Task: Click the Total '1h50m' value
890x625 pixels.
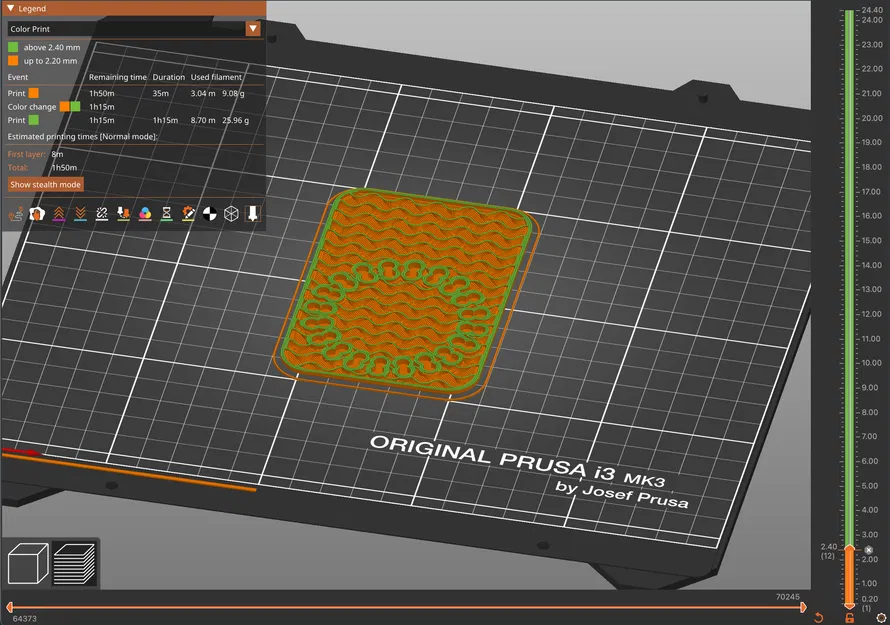Action: (x=64, y=168)
